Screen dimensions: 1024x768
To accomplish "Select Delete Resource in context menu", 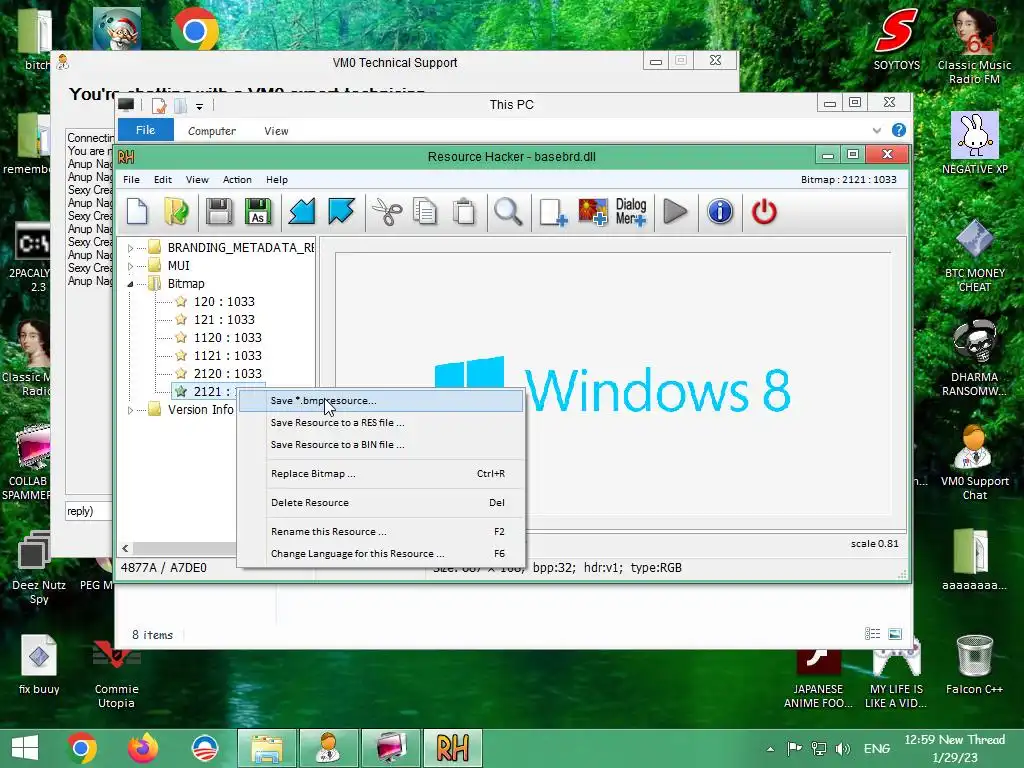I will tap(381, 502).
